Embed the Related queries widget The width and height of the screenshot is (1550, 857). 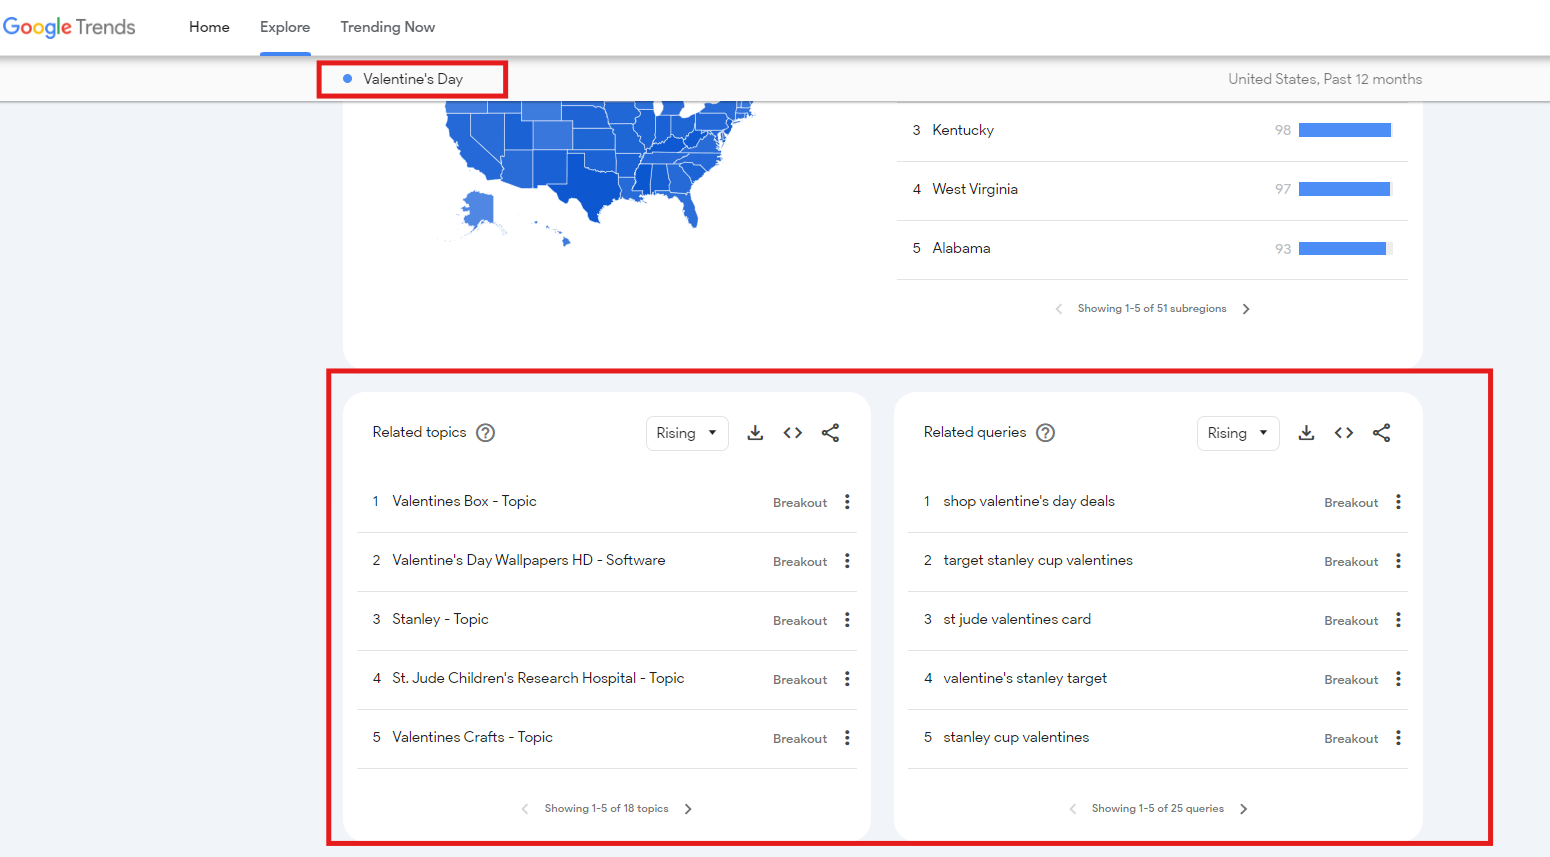[1344, 433]
